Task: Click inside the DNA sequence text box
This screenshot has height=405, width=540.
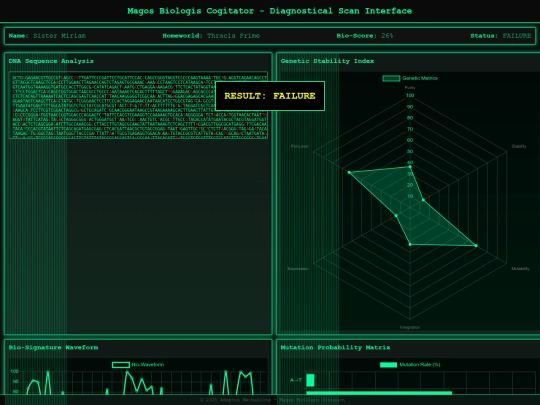Action: [138, 105]
